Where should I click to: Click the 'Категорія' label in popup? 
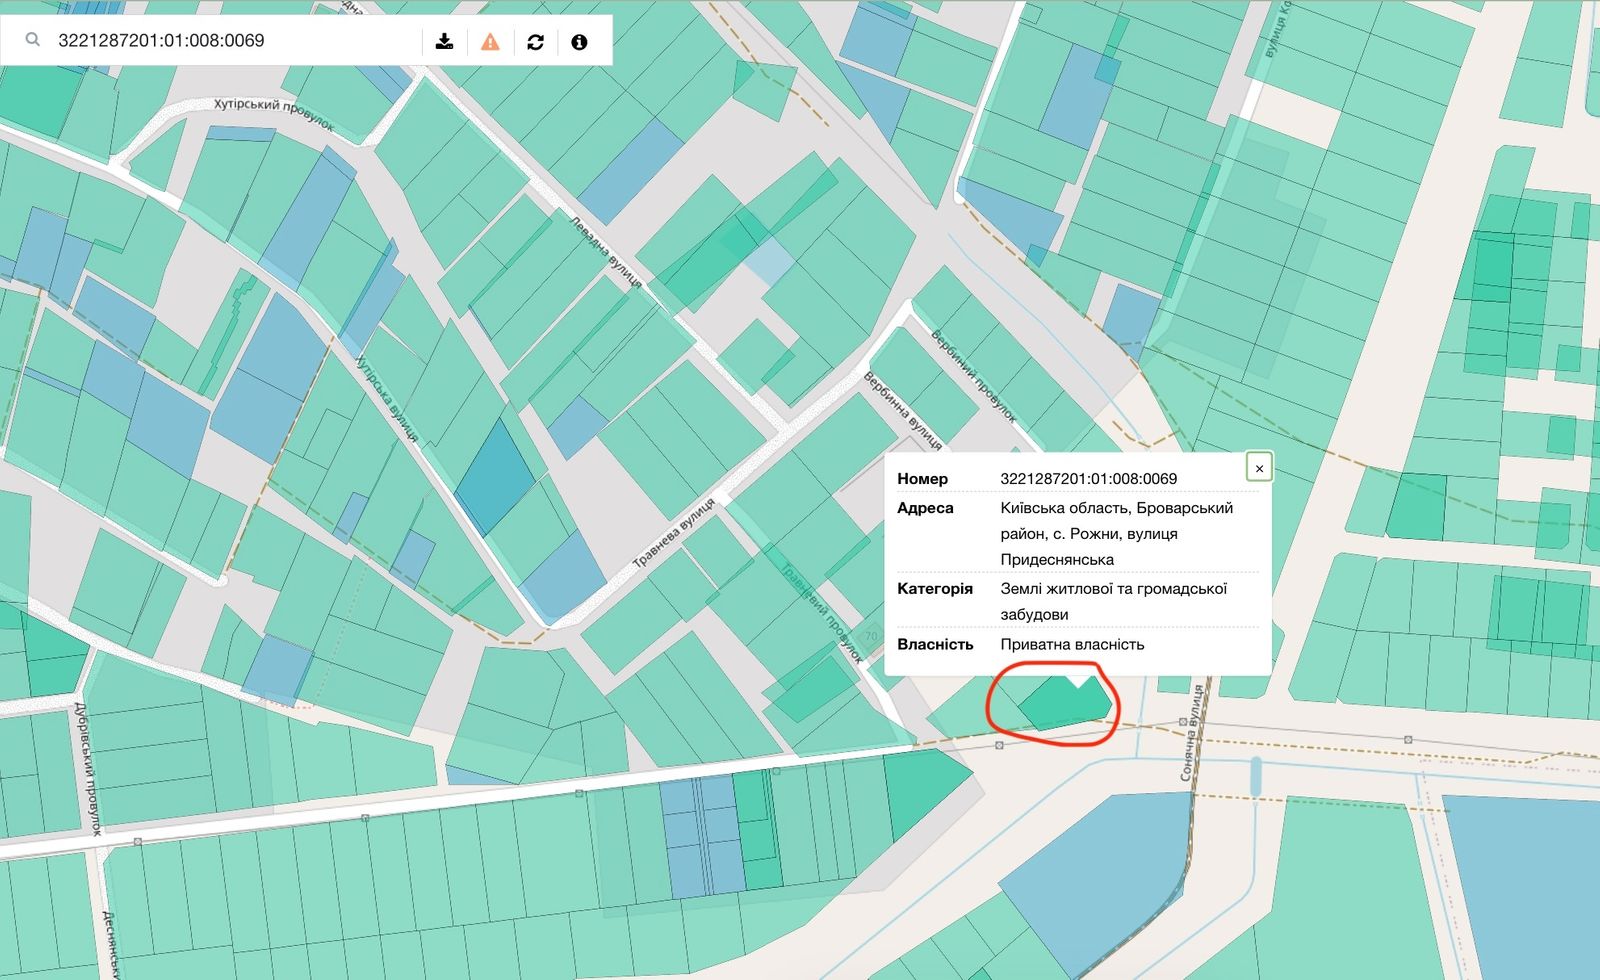point(934,589)
